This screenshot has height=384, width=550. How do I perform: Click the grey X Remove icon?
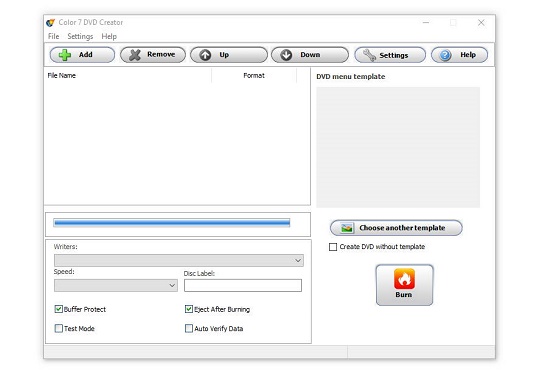coord(135,55)
